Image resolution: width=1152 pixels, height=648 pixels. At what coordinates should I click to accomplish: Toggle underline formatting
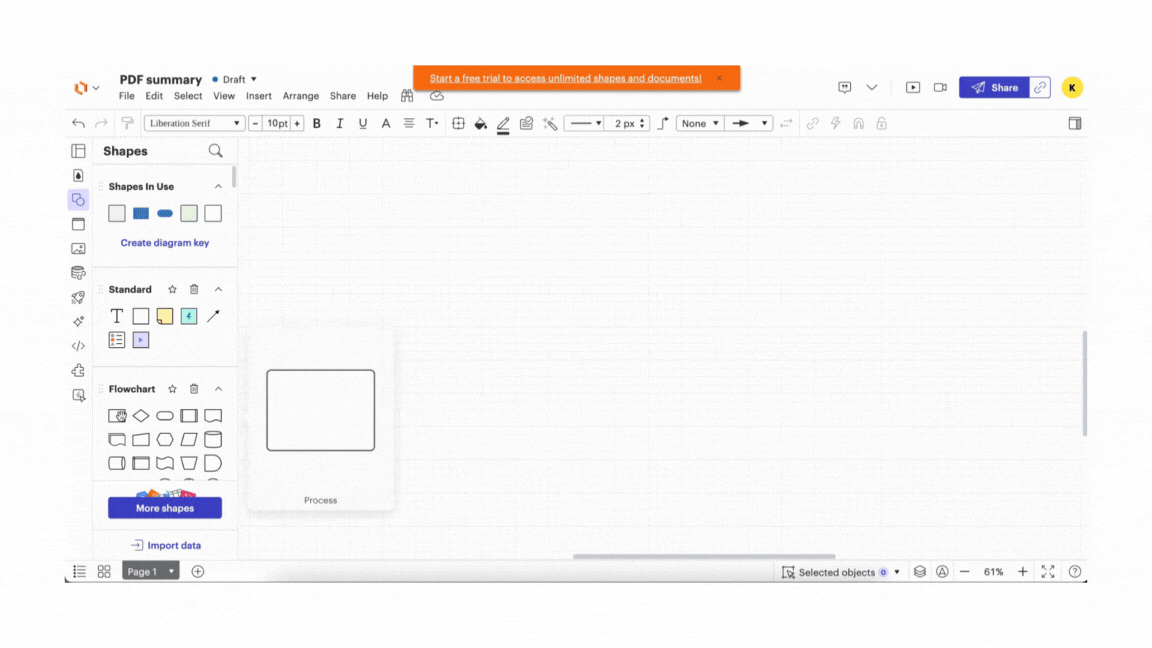[363, 123]
